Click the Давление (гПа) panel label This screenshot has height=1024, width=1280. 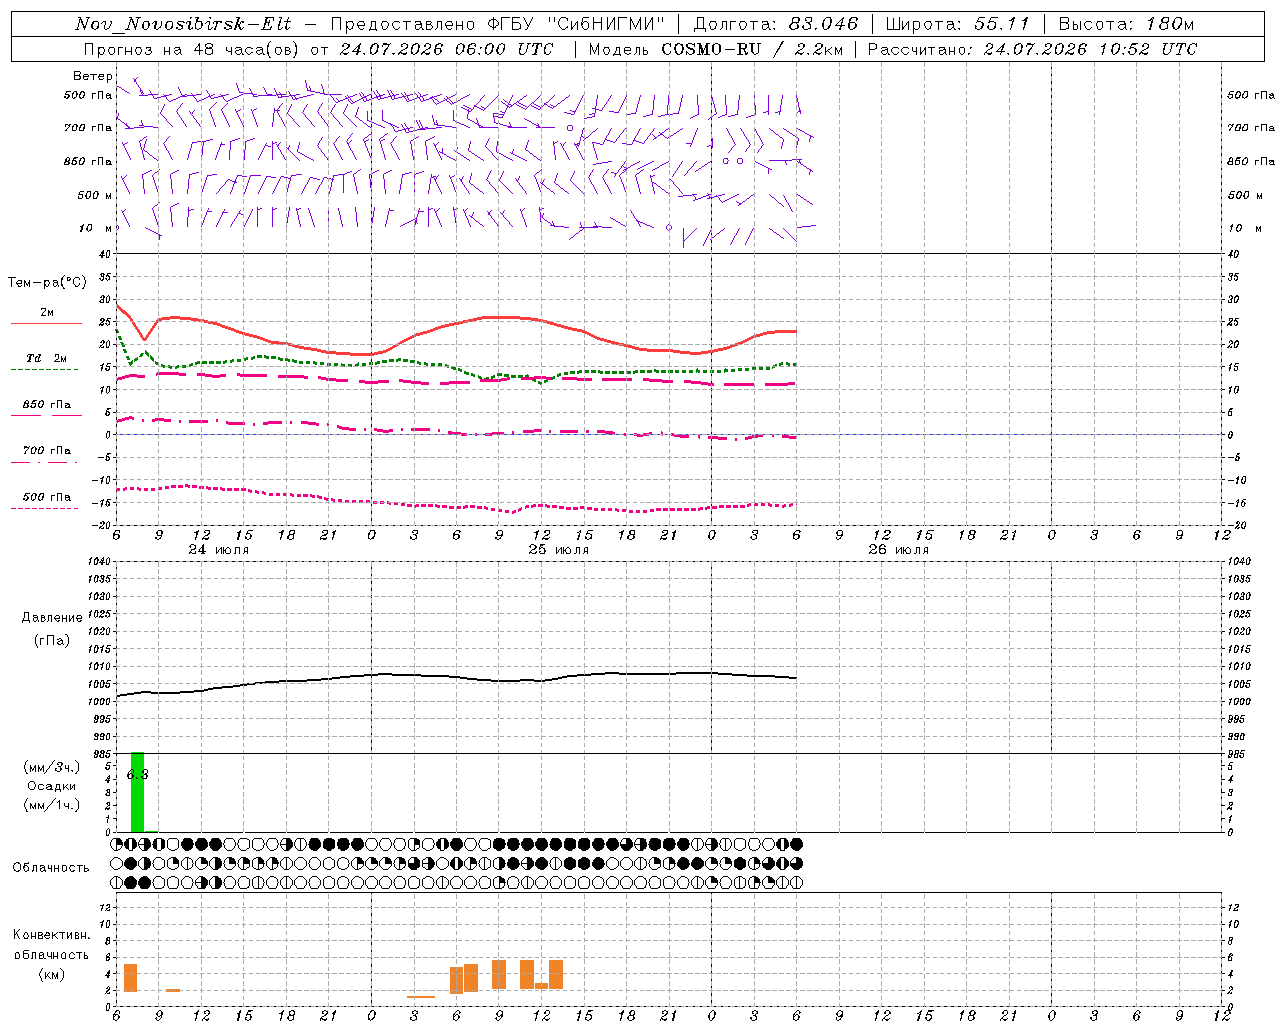52,629
